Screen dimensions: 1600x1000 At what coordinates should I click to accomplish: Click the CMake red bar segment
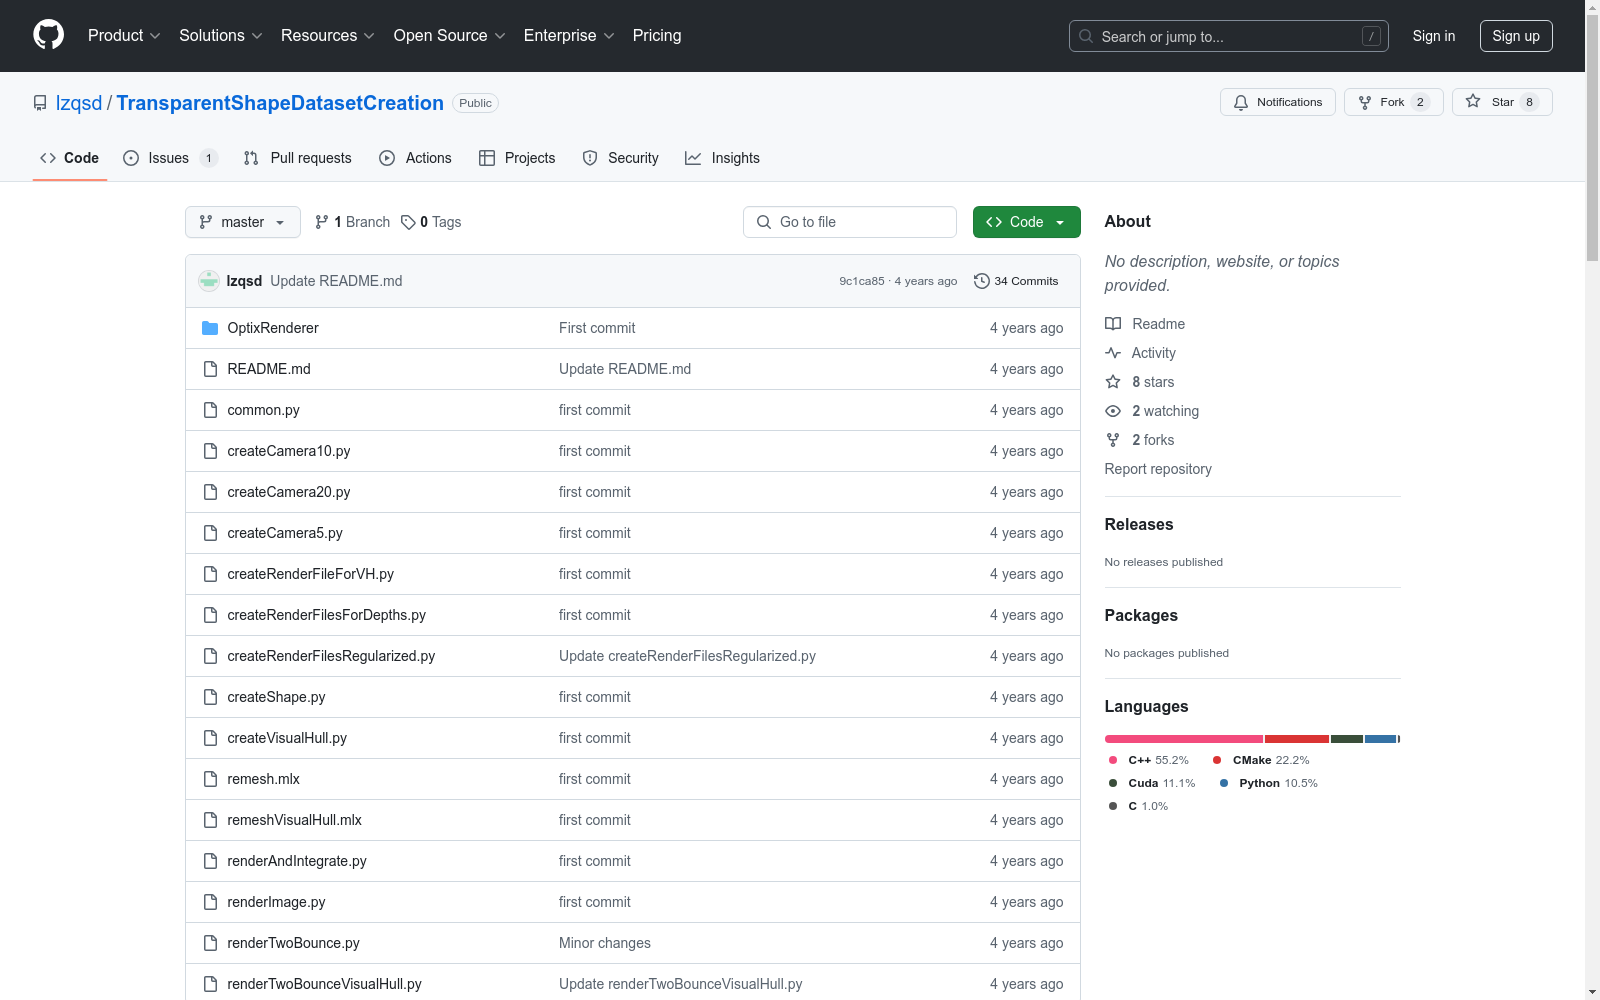coord(1297,739)
